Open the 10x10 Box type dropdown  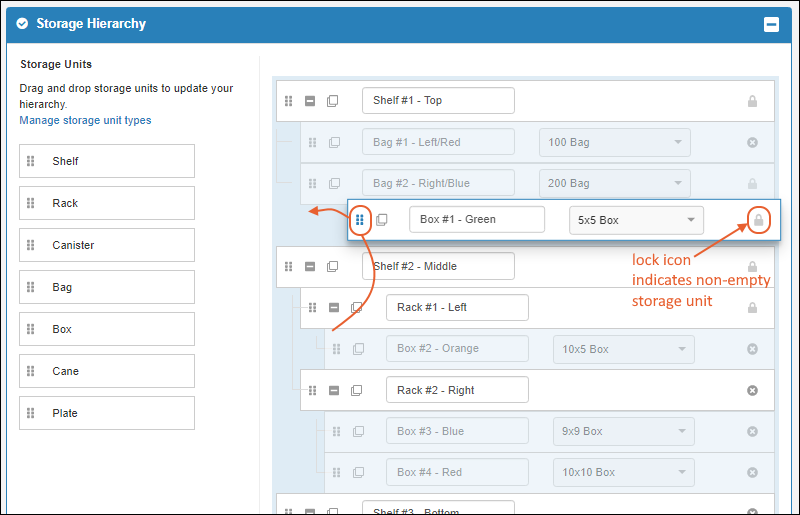[x=623, y=472]
